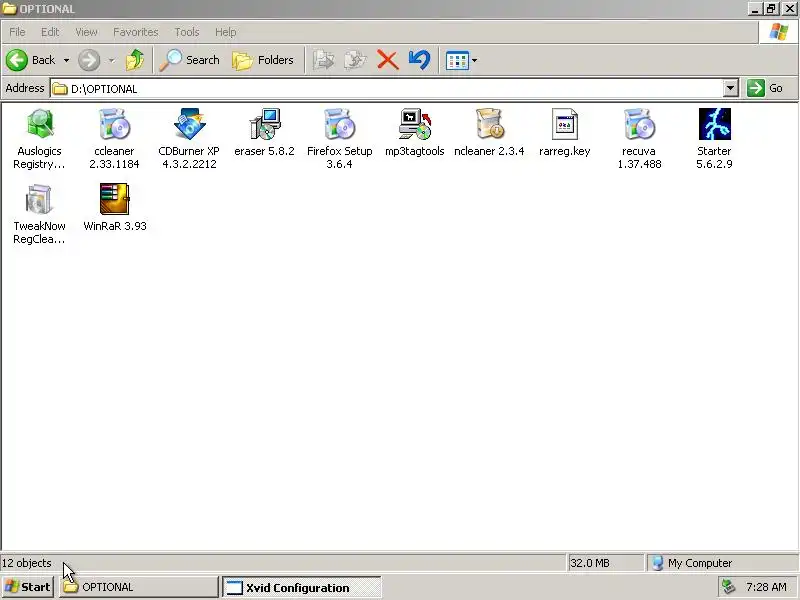Click 'My Computer' status bar zone
800x600 pixels.
point(722,563)
